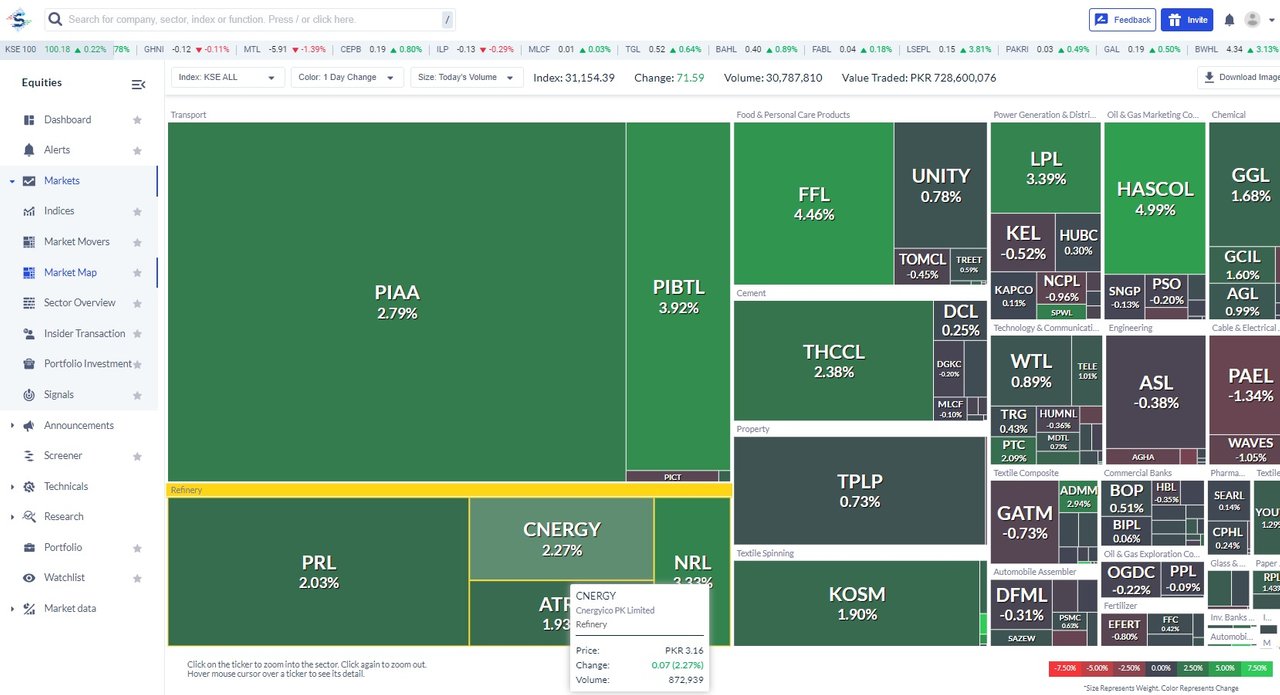Click the Watchlist eye icon
Viewport: 1280px width, 695px height.
click(29, 578)
